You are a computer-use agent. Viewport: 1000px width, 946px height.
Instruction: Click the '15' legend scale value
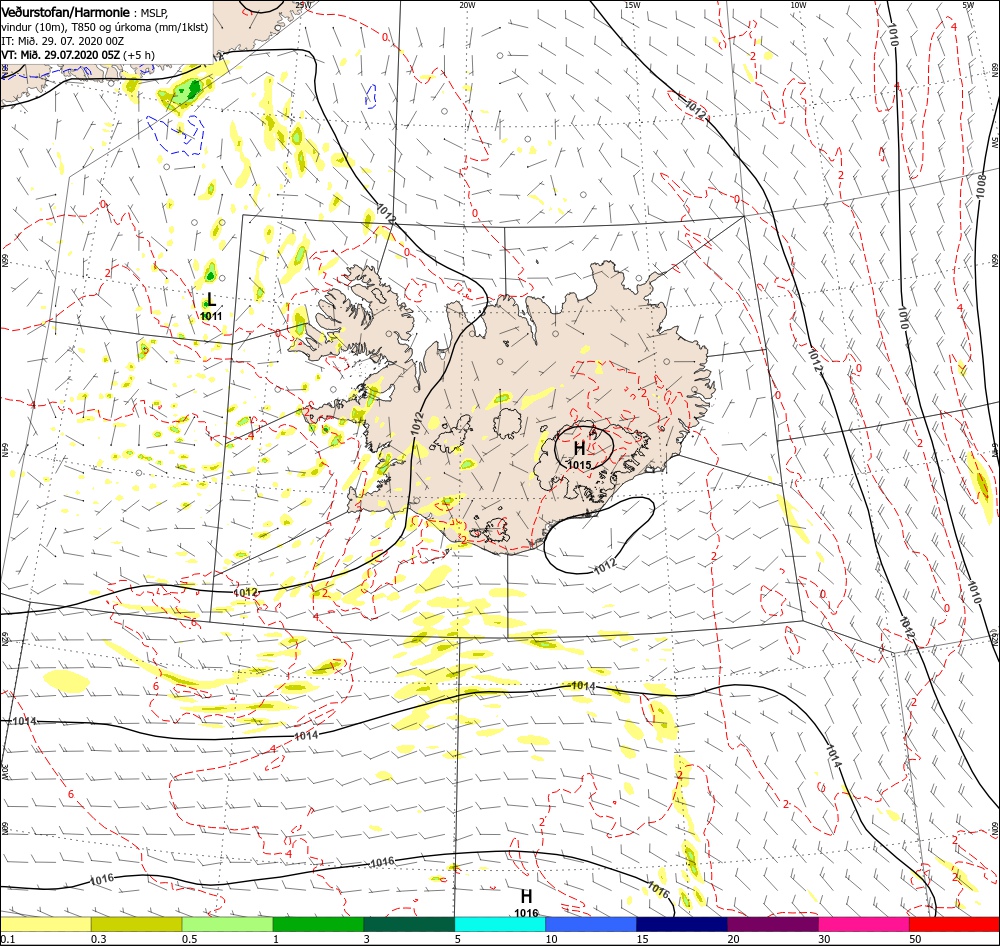642,939
